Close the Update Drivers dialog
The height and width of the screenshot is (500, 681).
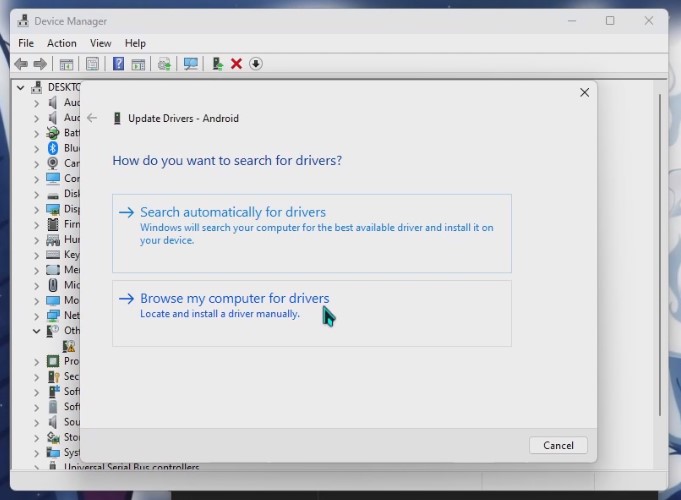(584, 93)
